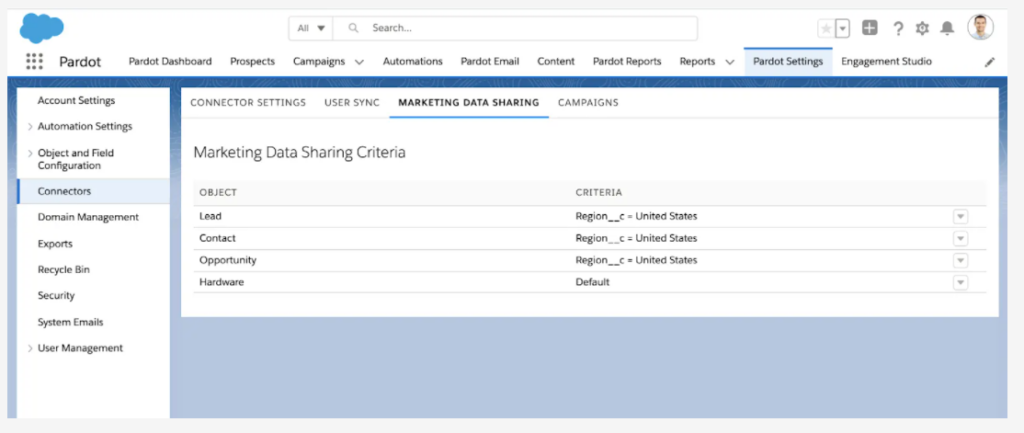Image resolution: width=1024 pixels, height=433 pixels.
Task: Open System Emails in the sidebar
Action: tap(71, 322)
